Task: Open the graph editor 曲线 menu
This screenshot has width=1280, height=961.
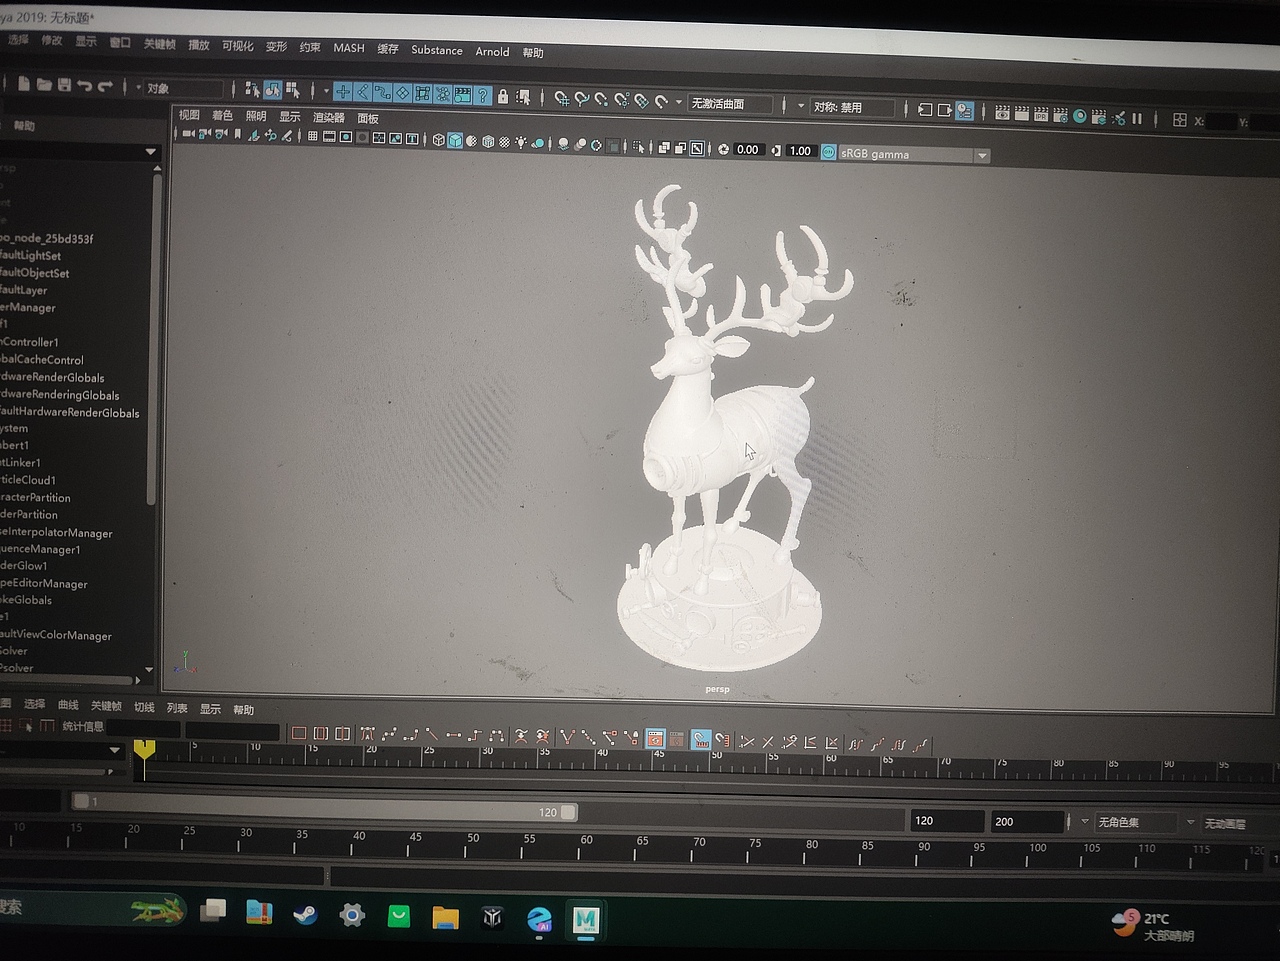Action: [x=68, y=705]
